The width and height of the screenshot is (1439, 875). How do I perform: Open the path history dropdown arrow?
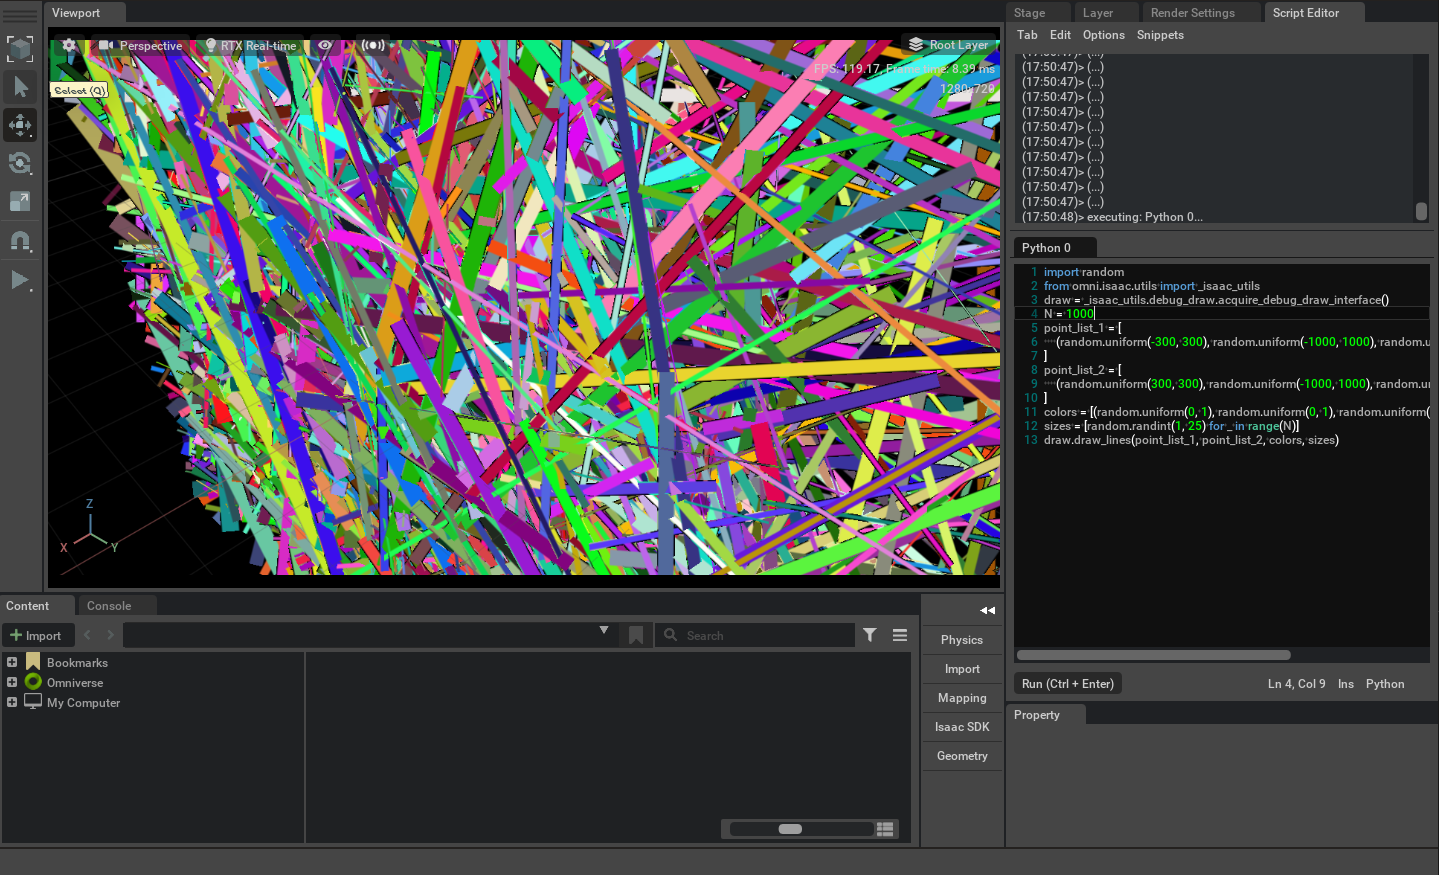pyautogui.click(x=604, y=630)
